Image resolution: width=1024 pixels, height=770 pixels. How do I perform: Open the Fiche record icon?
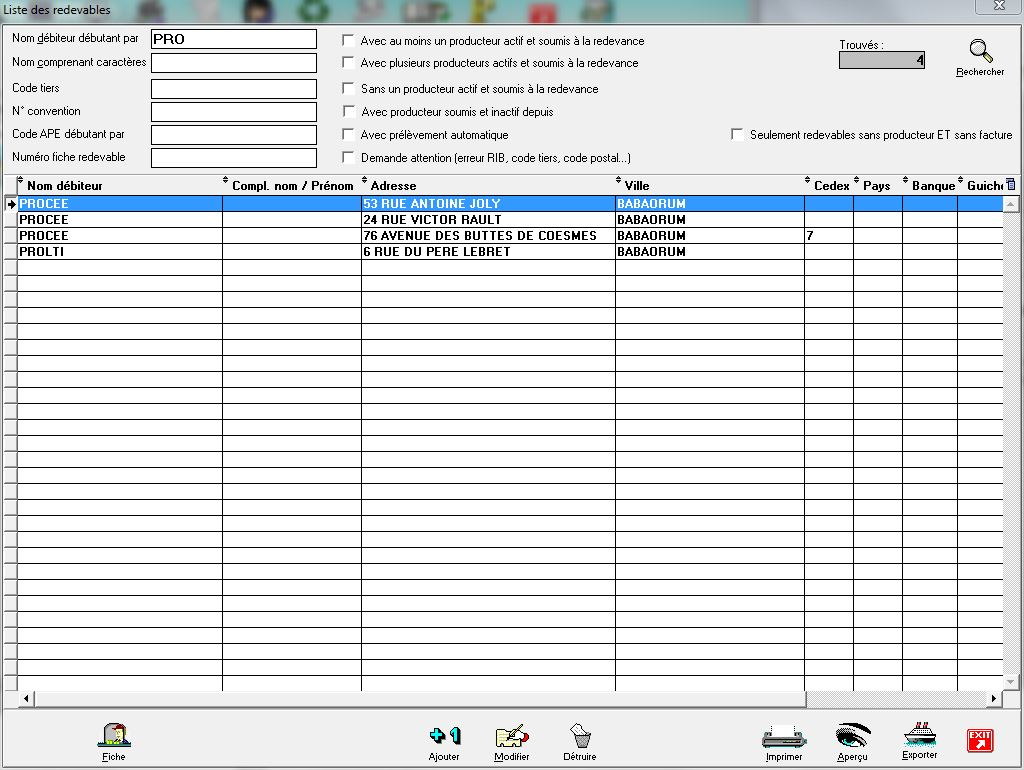[114, 737]
